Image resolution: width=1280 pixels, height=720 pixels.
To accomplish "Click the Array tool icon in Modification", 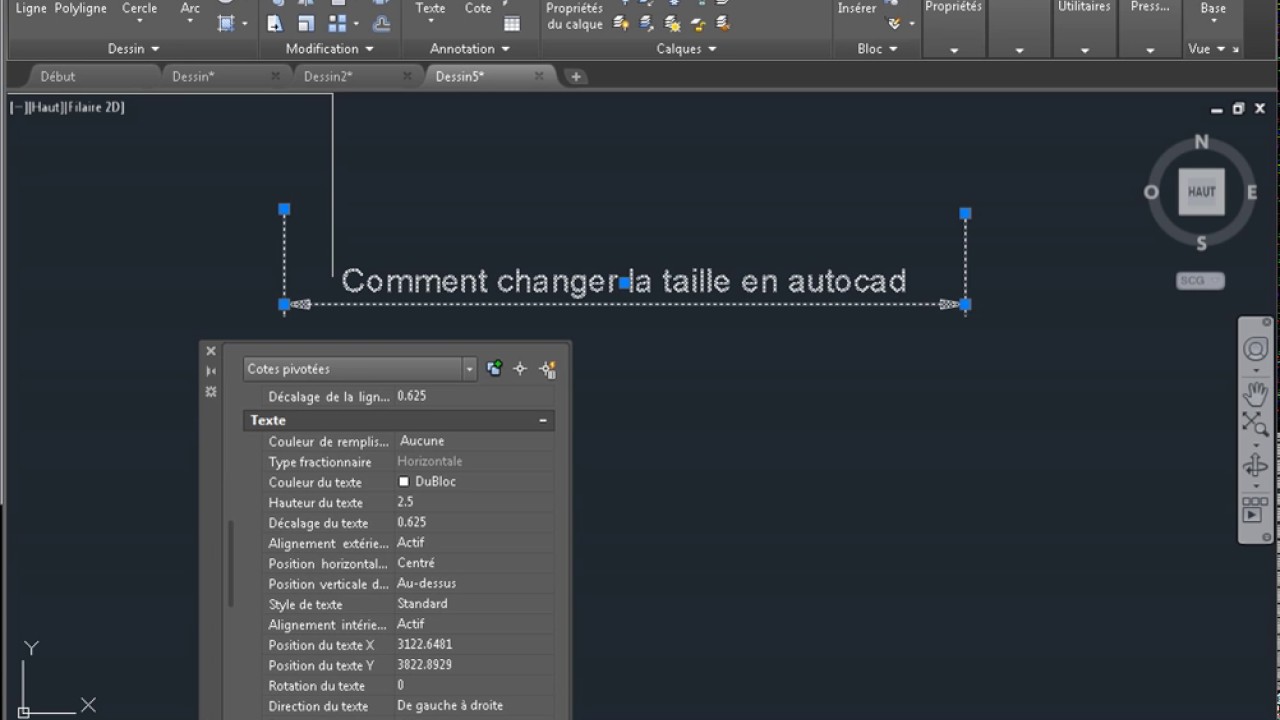I will pos(337,23).
